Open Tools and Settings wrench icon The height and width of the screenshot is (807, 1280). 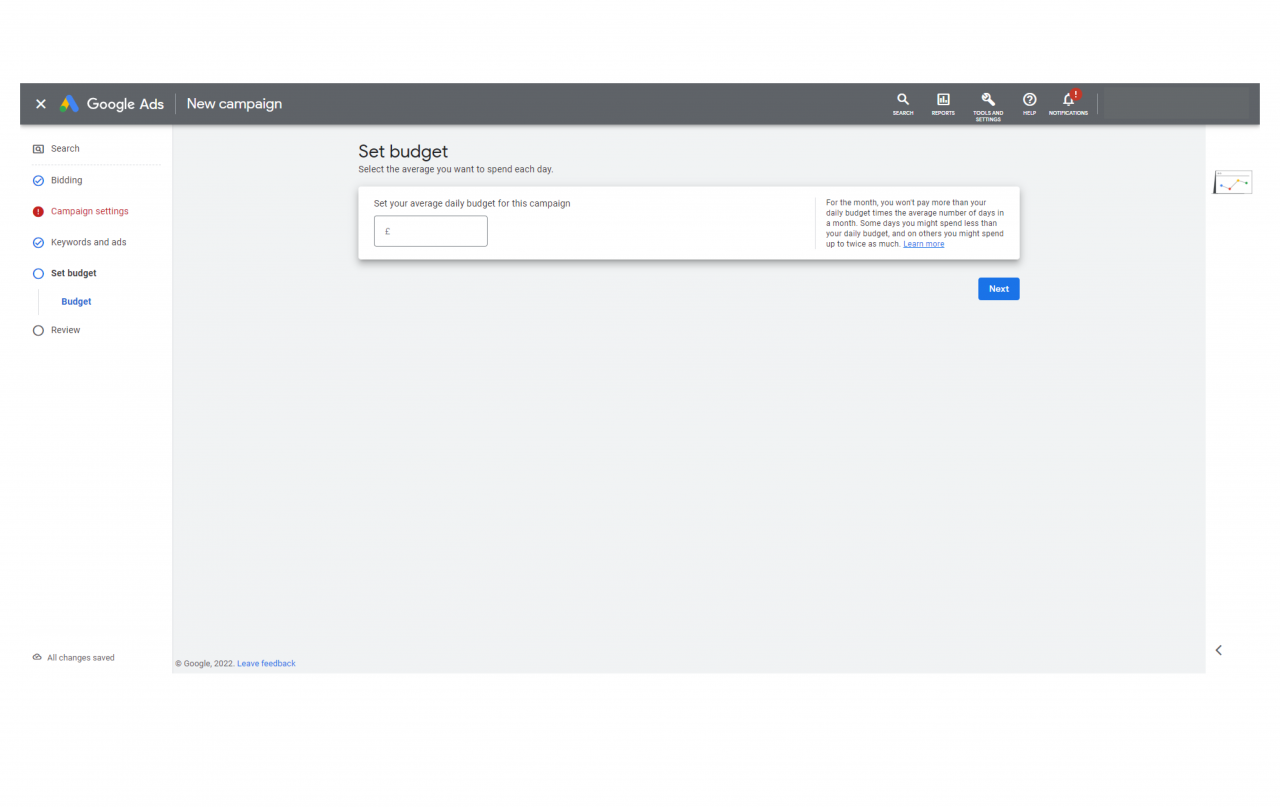pos(987,100)
